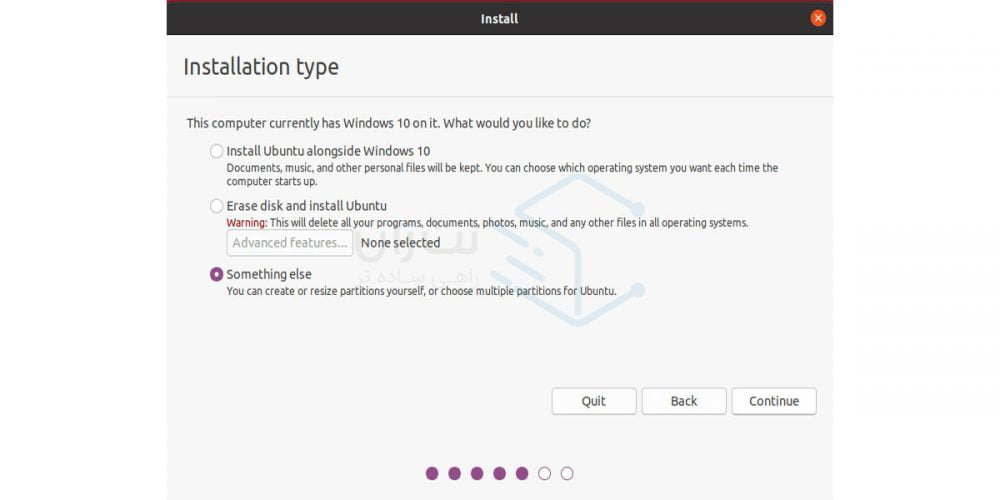
Task: Go to the previous step with Back
Action: coord(684,401)
